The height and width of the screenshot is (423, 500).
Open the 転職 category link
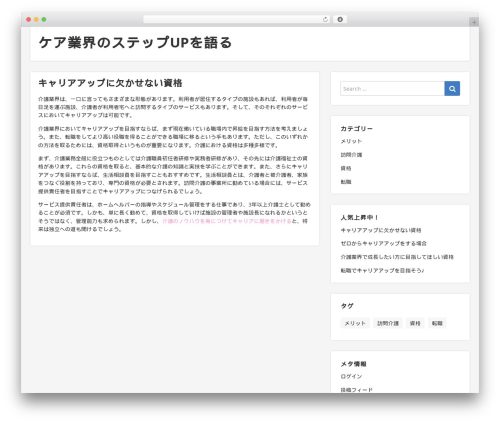point(346,182)
